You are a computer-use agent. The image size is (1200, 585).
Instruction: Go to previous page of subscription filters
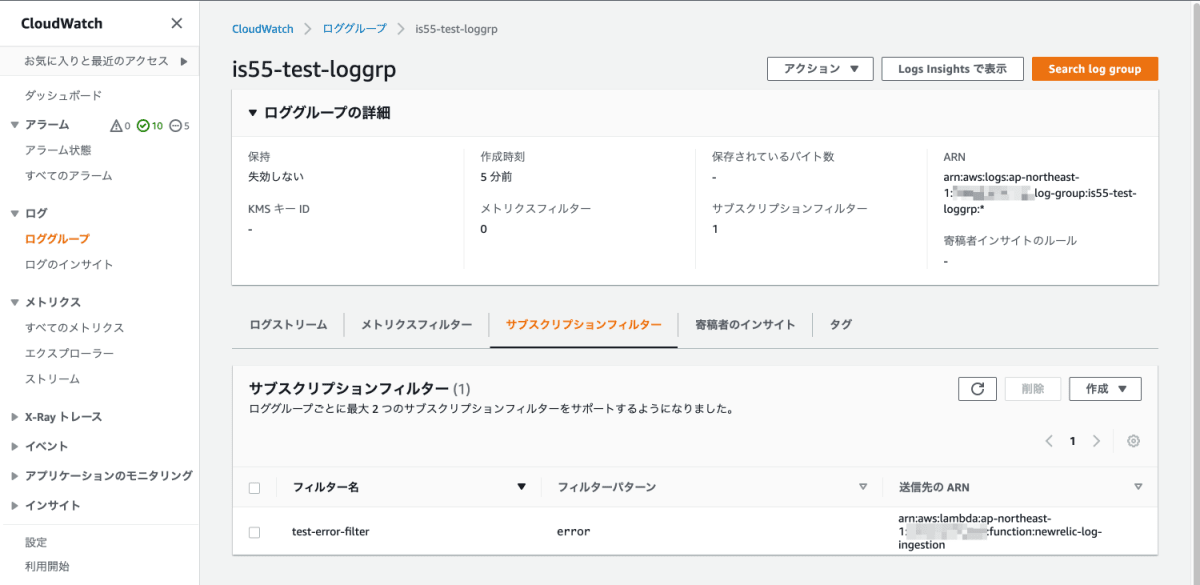1049,441
